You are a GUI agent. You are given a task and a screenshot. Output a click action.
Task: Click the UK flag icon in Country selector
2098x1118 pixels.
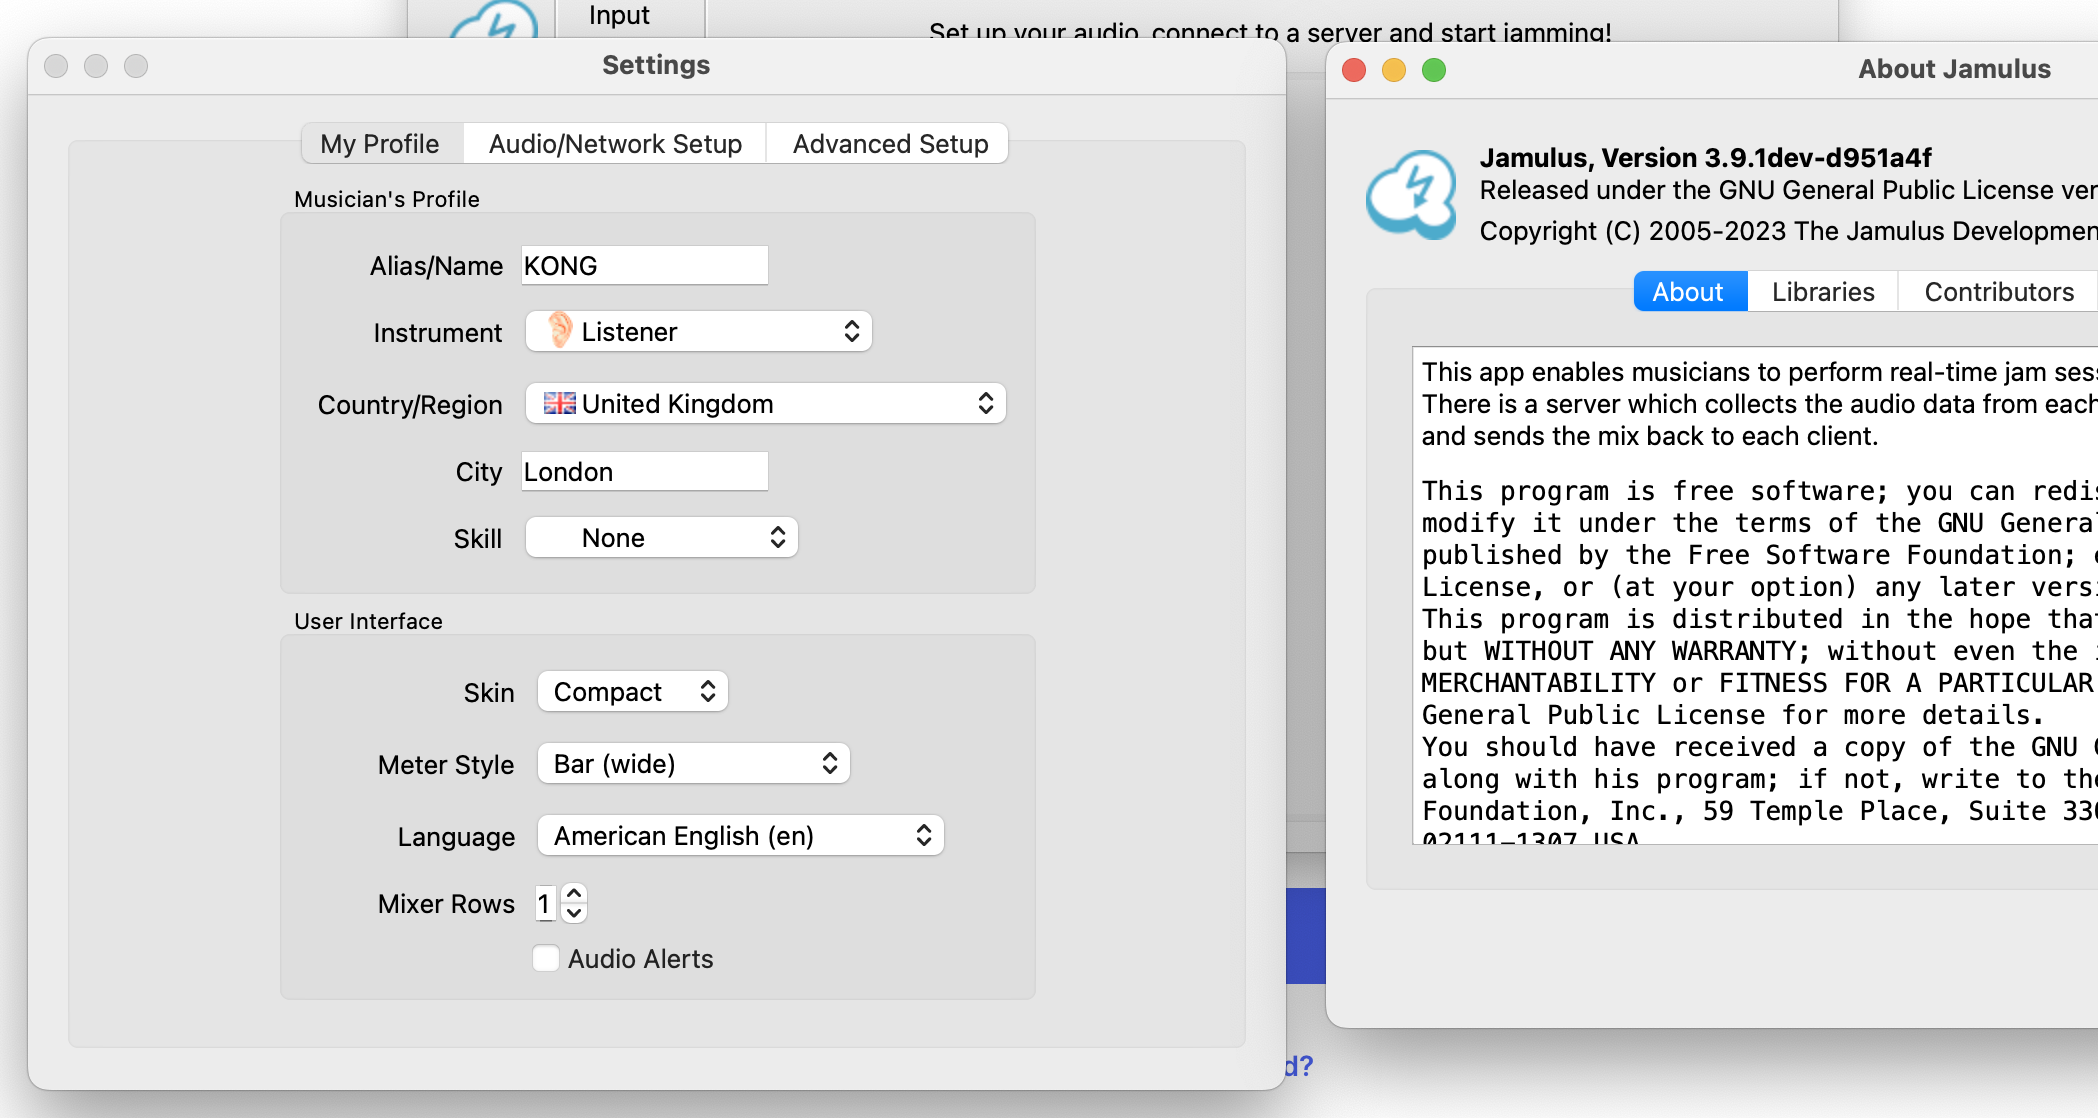559,403
